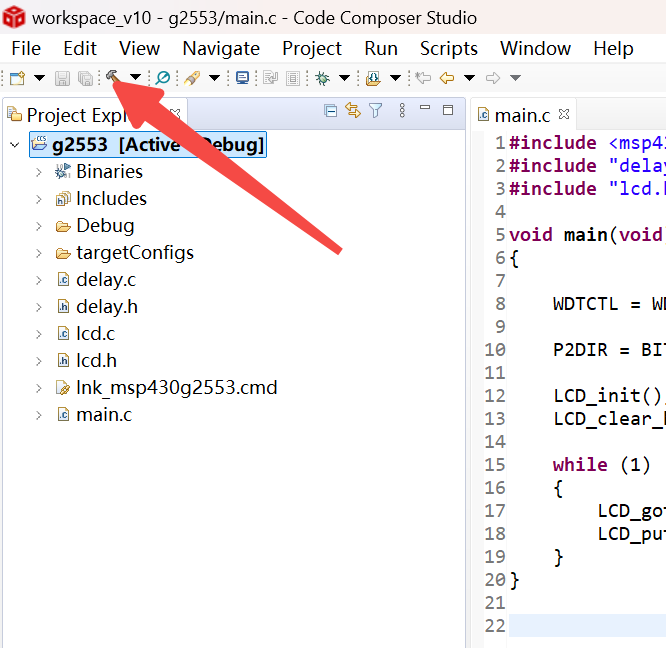Collapse the g2553 project node
666x648 pixels.
15,145
